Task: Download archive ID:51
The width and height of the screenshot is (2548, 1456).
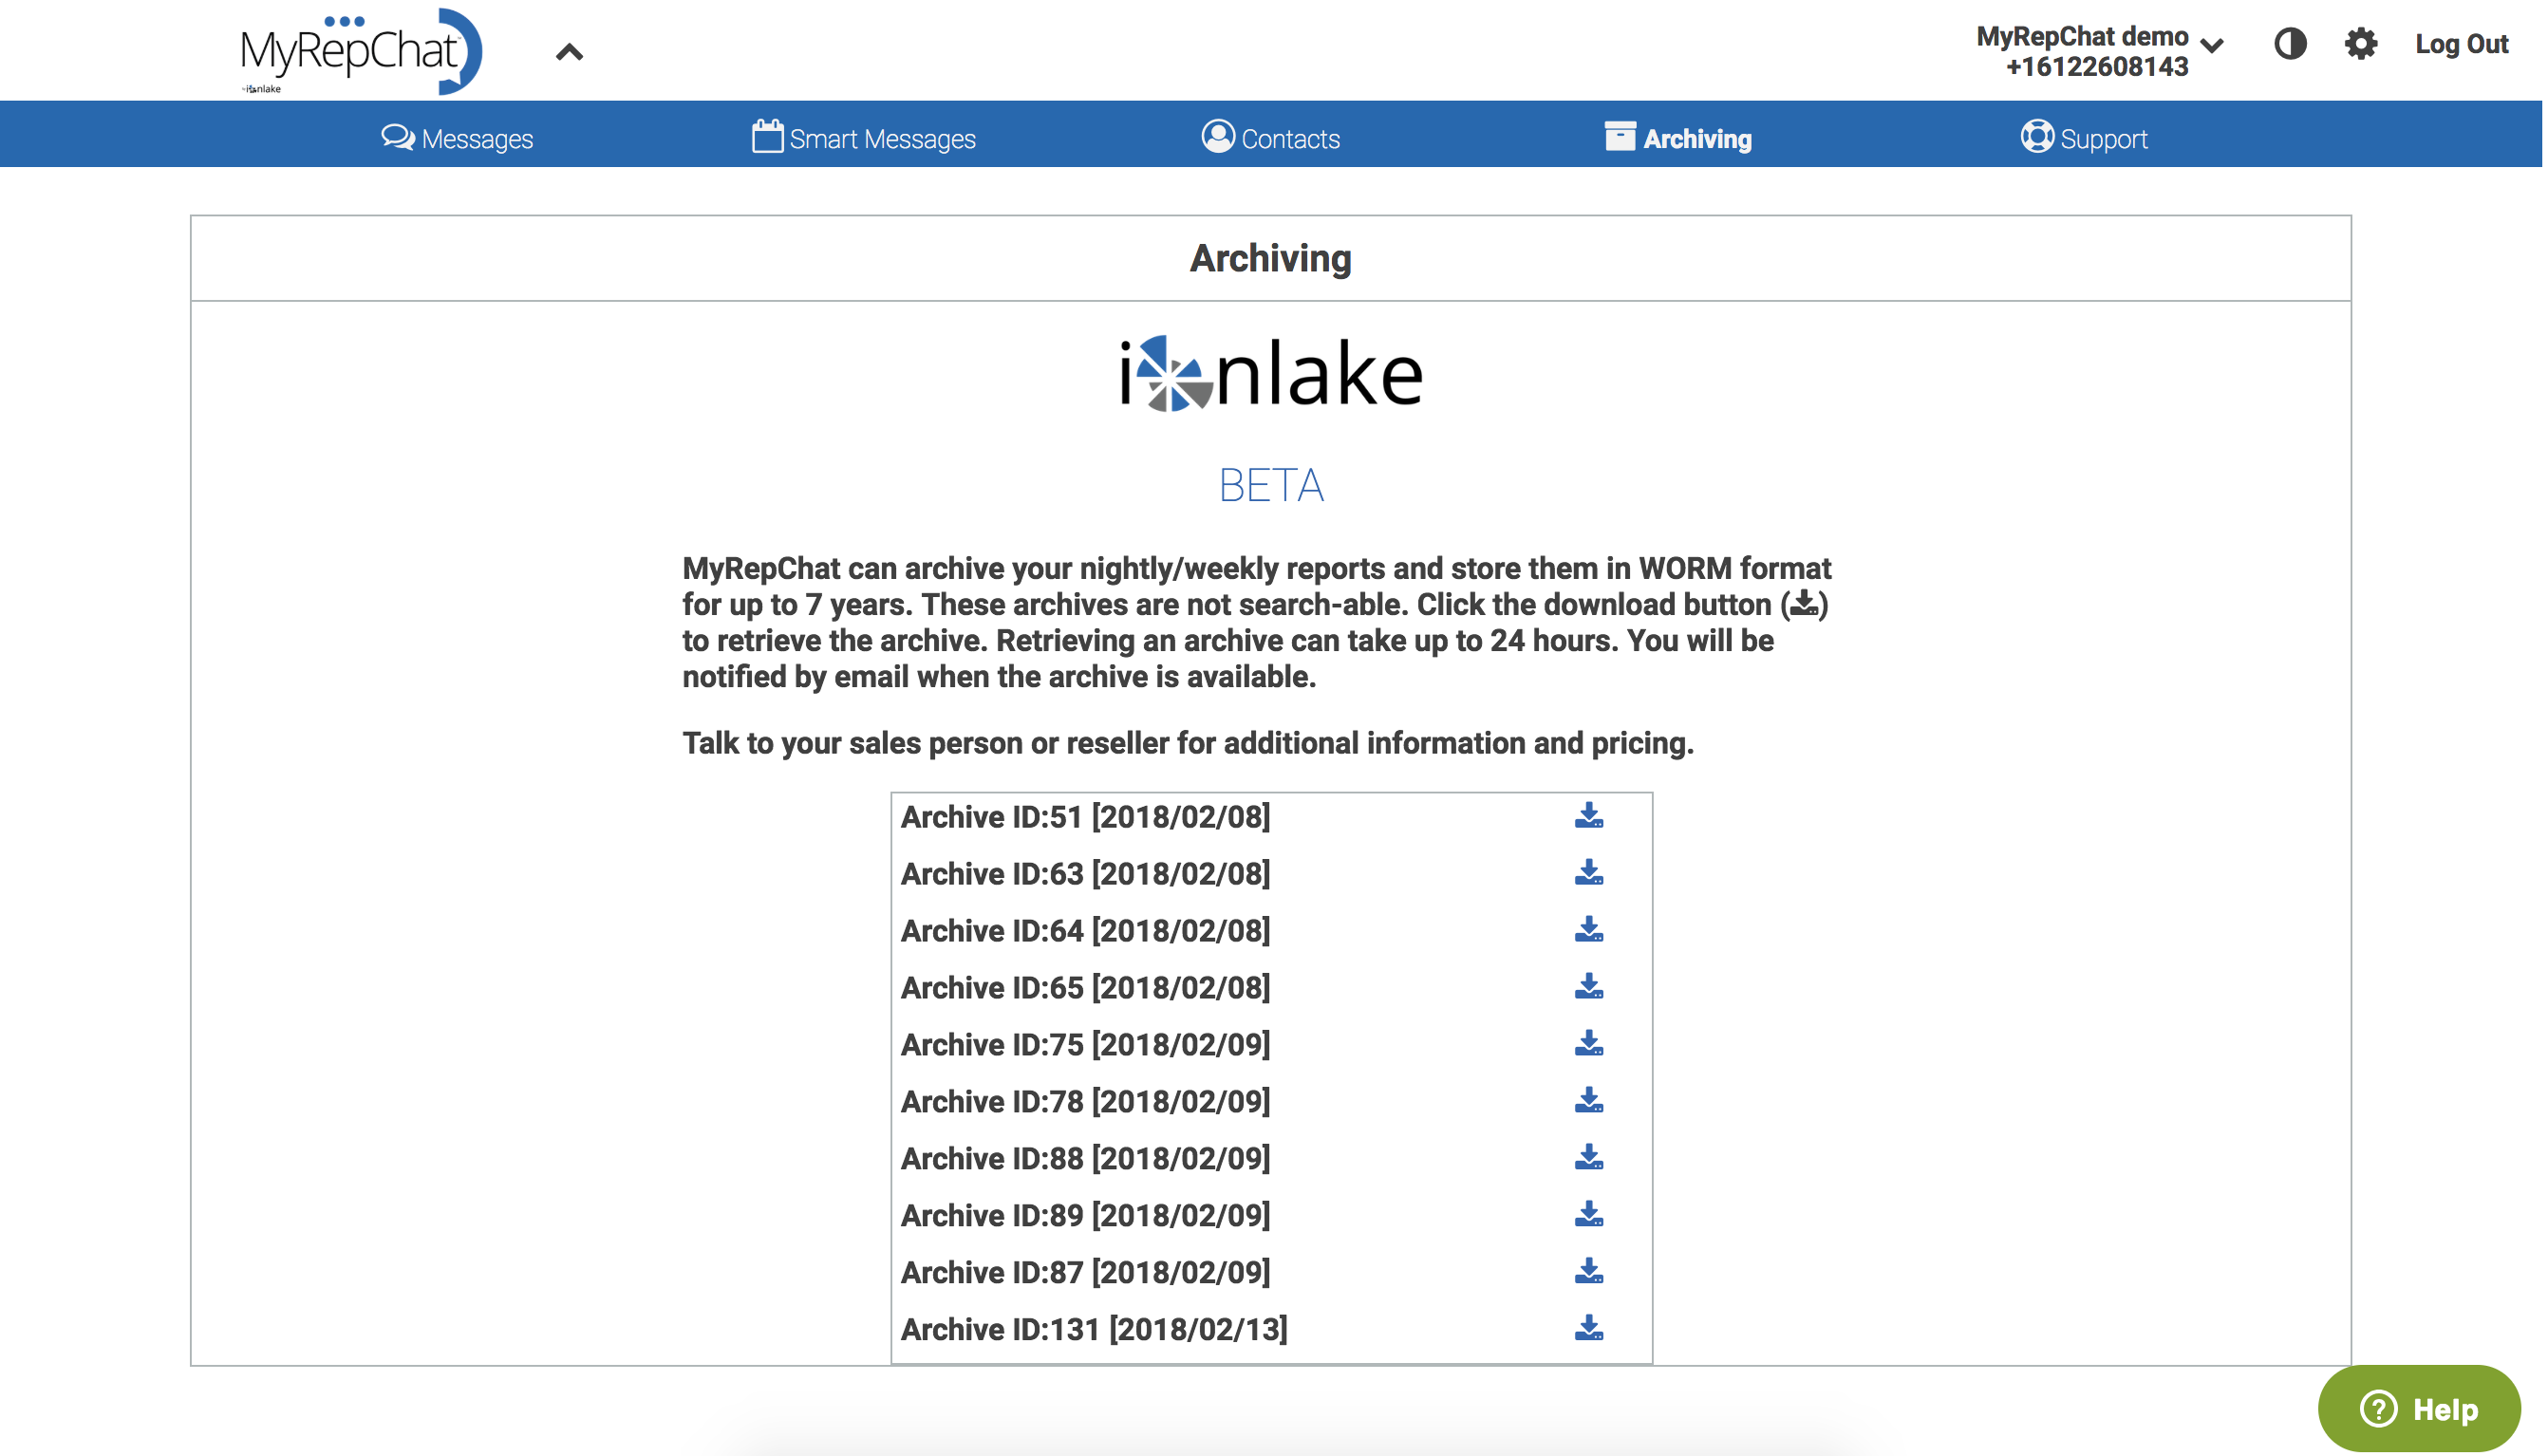Action: [1591, 817]
